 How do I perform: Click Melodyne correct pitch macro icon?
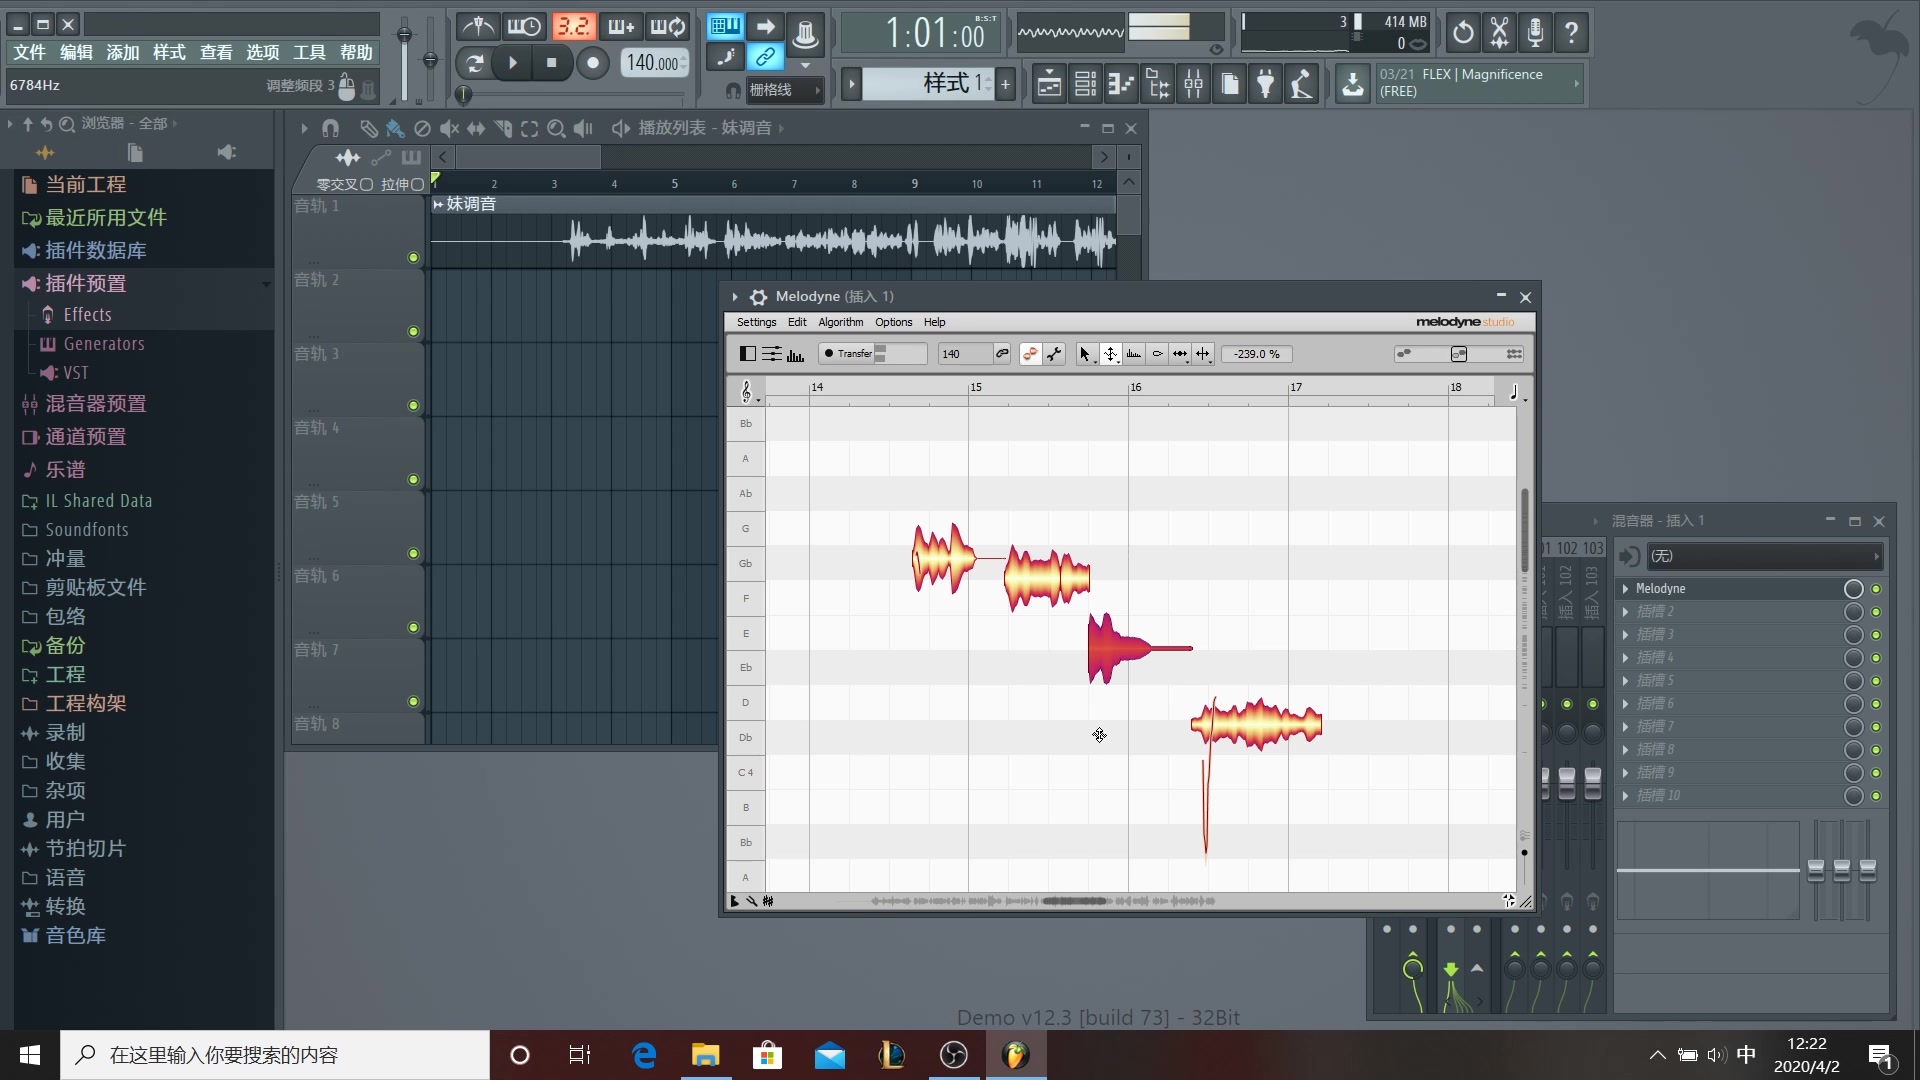[1030, 354]
